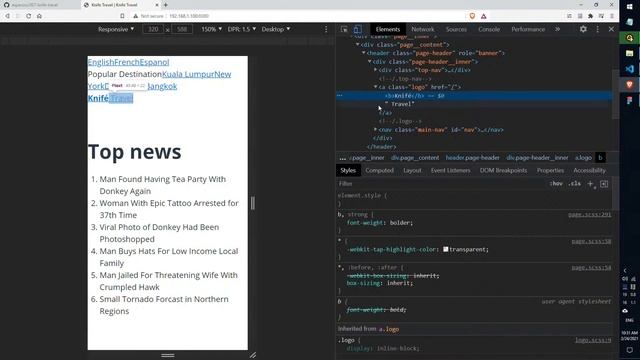Open the Windows notification center icon

[629, 350]
